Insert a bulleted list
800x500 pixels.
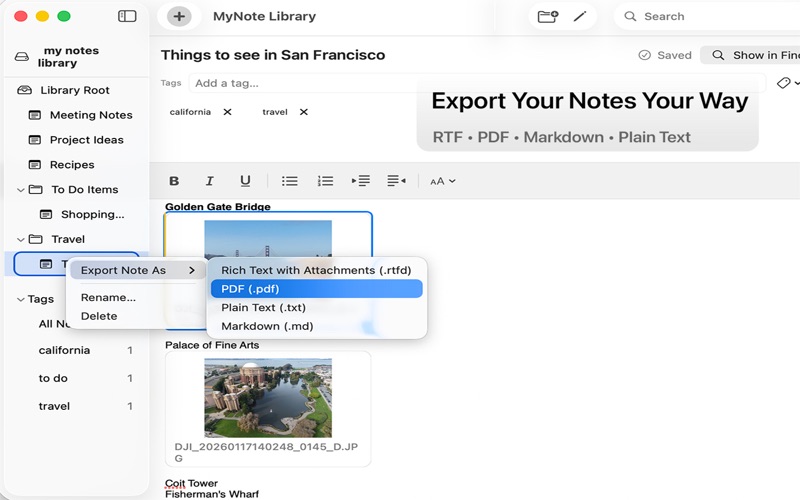pyautogui.click(x=289, y=181)
